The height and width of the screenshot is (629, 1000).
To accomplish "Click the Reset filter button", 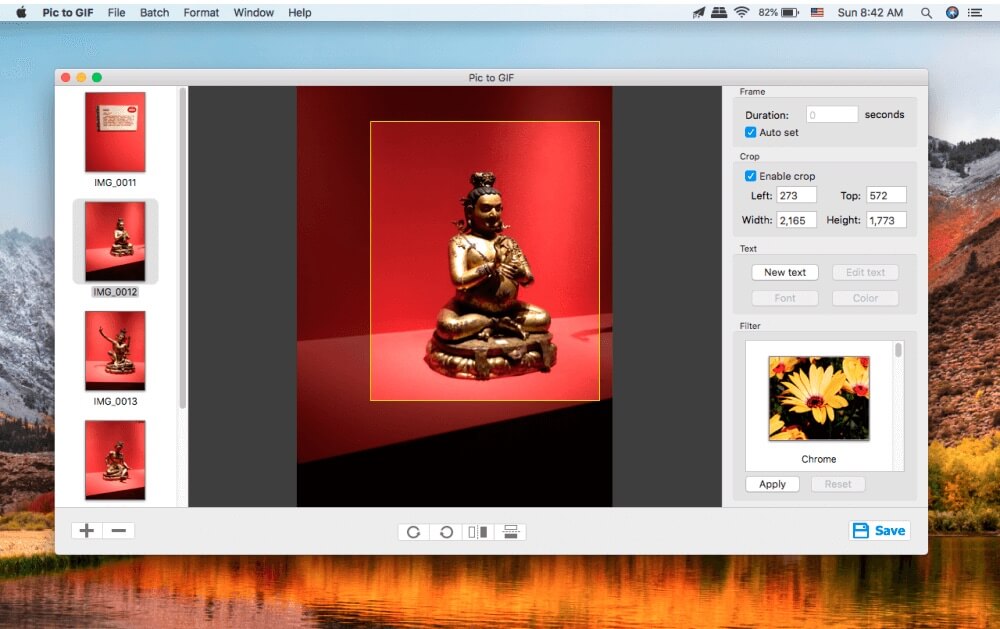I will 838,483.
